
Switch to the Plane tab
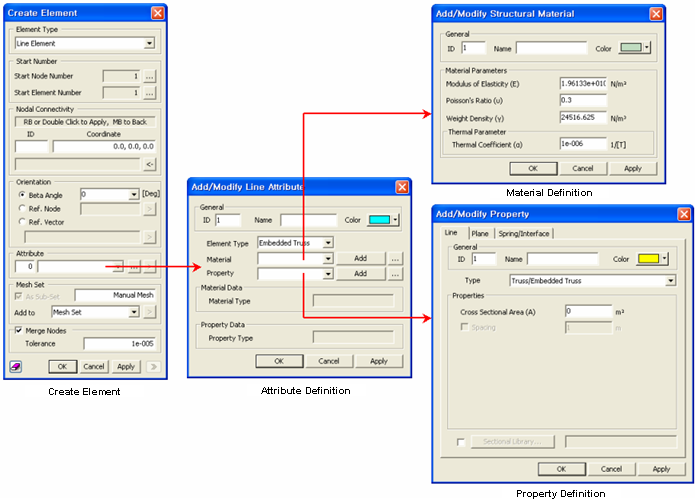point(480,234)
